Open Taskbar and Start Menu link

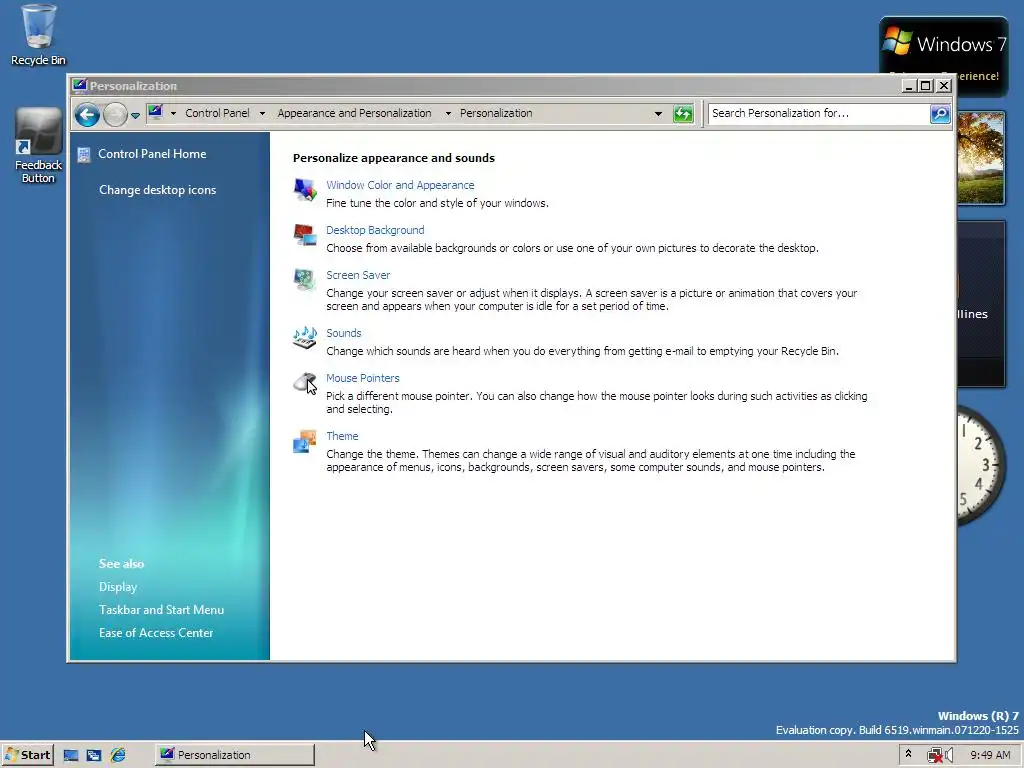coord(161,609)
